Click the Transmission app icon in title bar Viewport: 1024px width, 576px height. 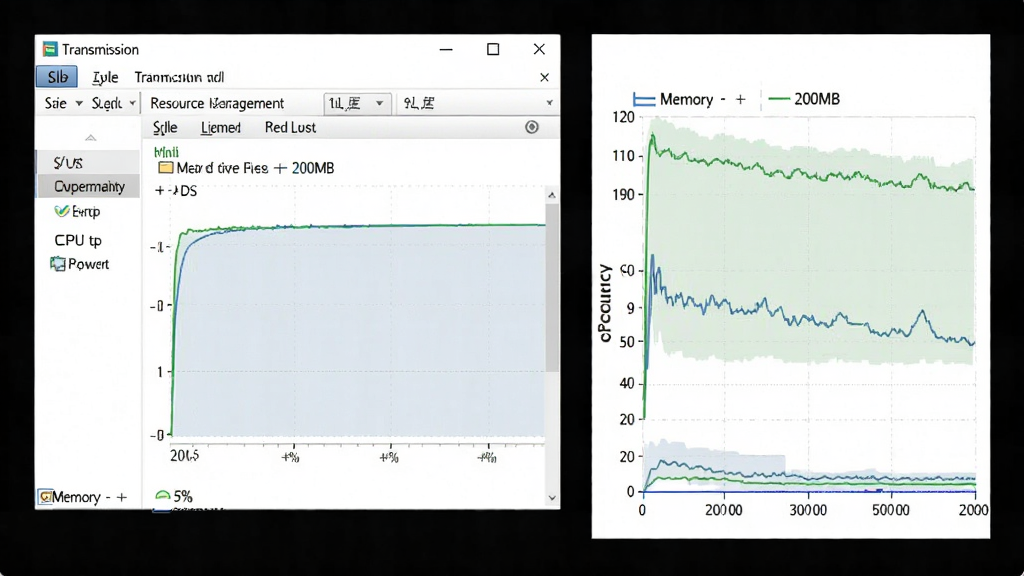coord(50,50)
